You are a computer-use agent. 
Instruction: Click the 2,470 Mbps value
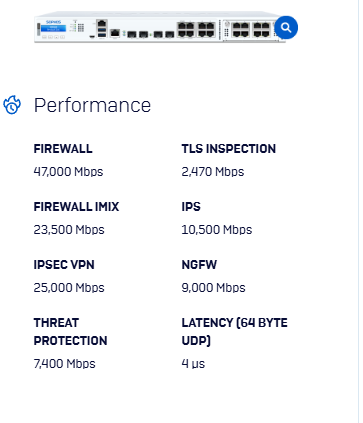pyautogui.click(x=213, y=172)
